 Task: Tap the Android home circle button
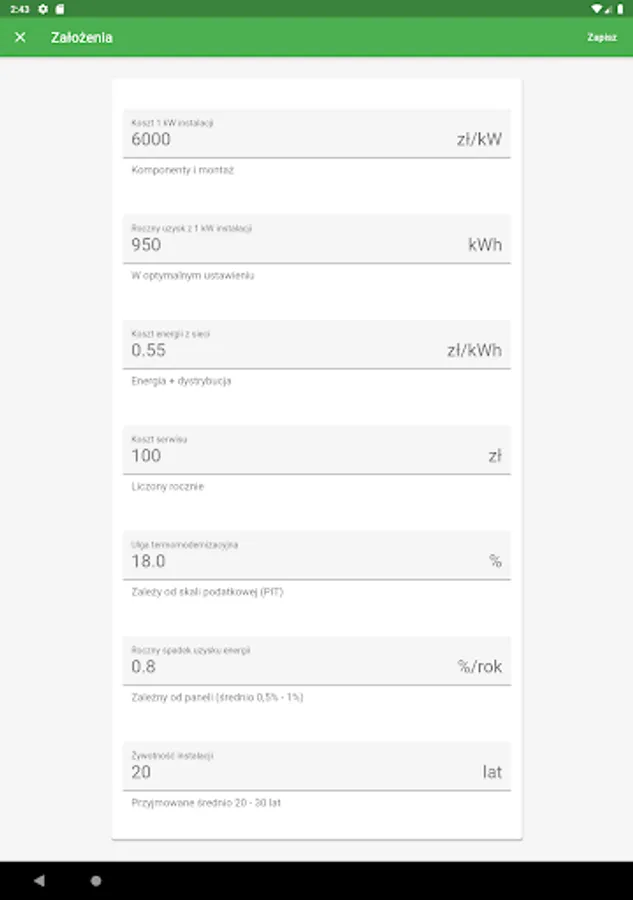[x=96, y=881]
